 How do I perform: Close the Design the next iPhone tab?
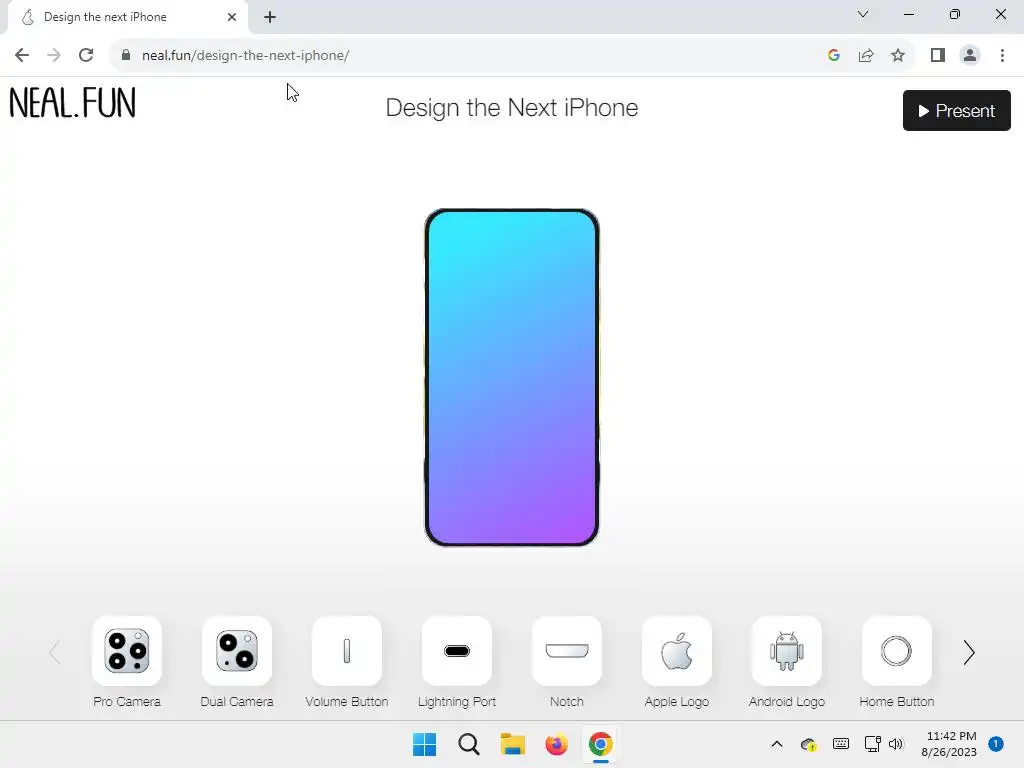tap(232, 17)
